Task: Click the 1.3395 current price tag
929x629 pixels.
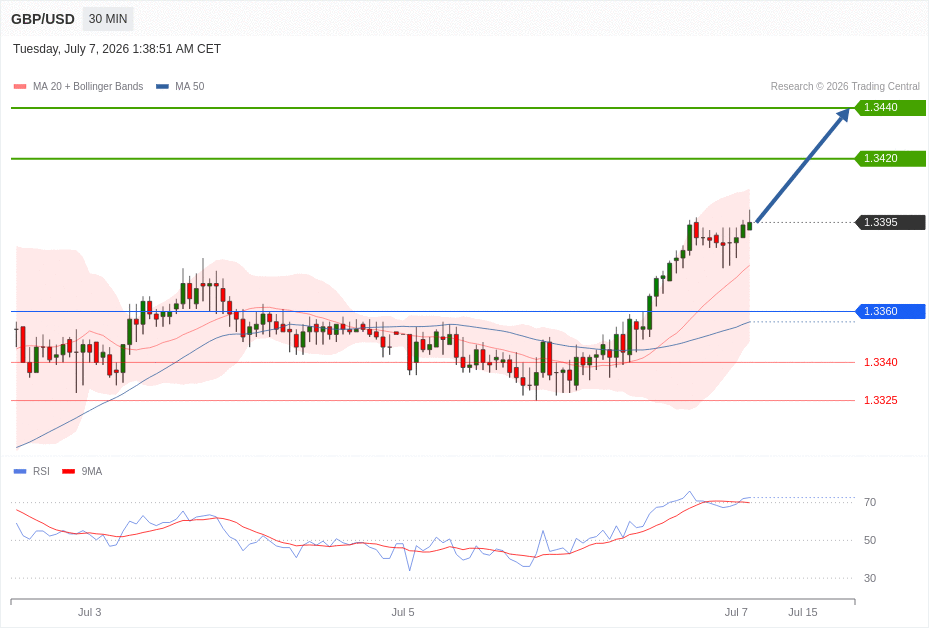Action: [890, 223]
